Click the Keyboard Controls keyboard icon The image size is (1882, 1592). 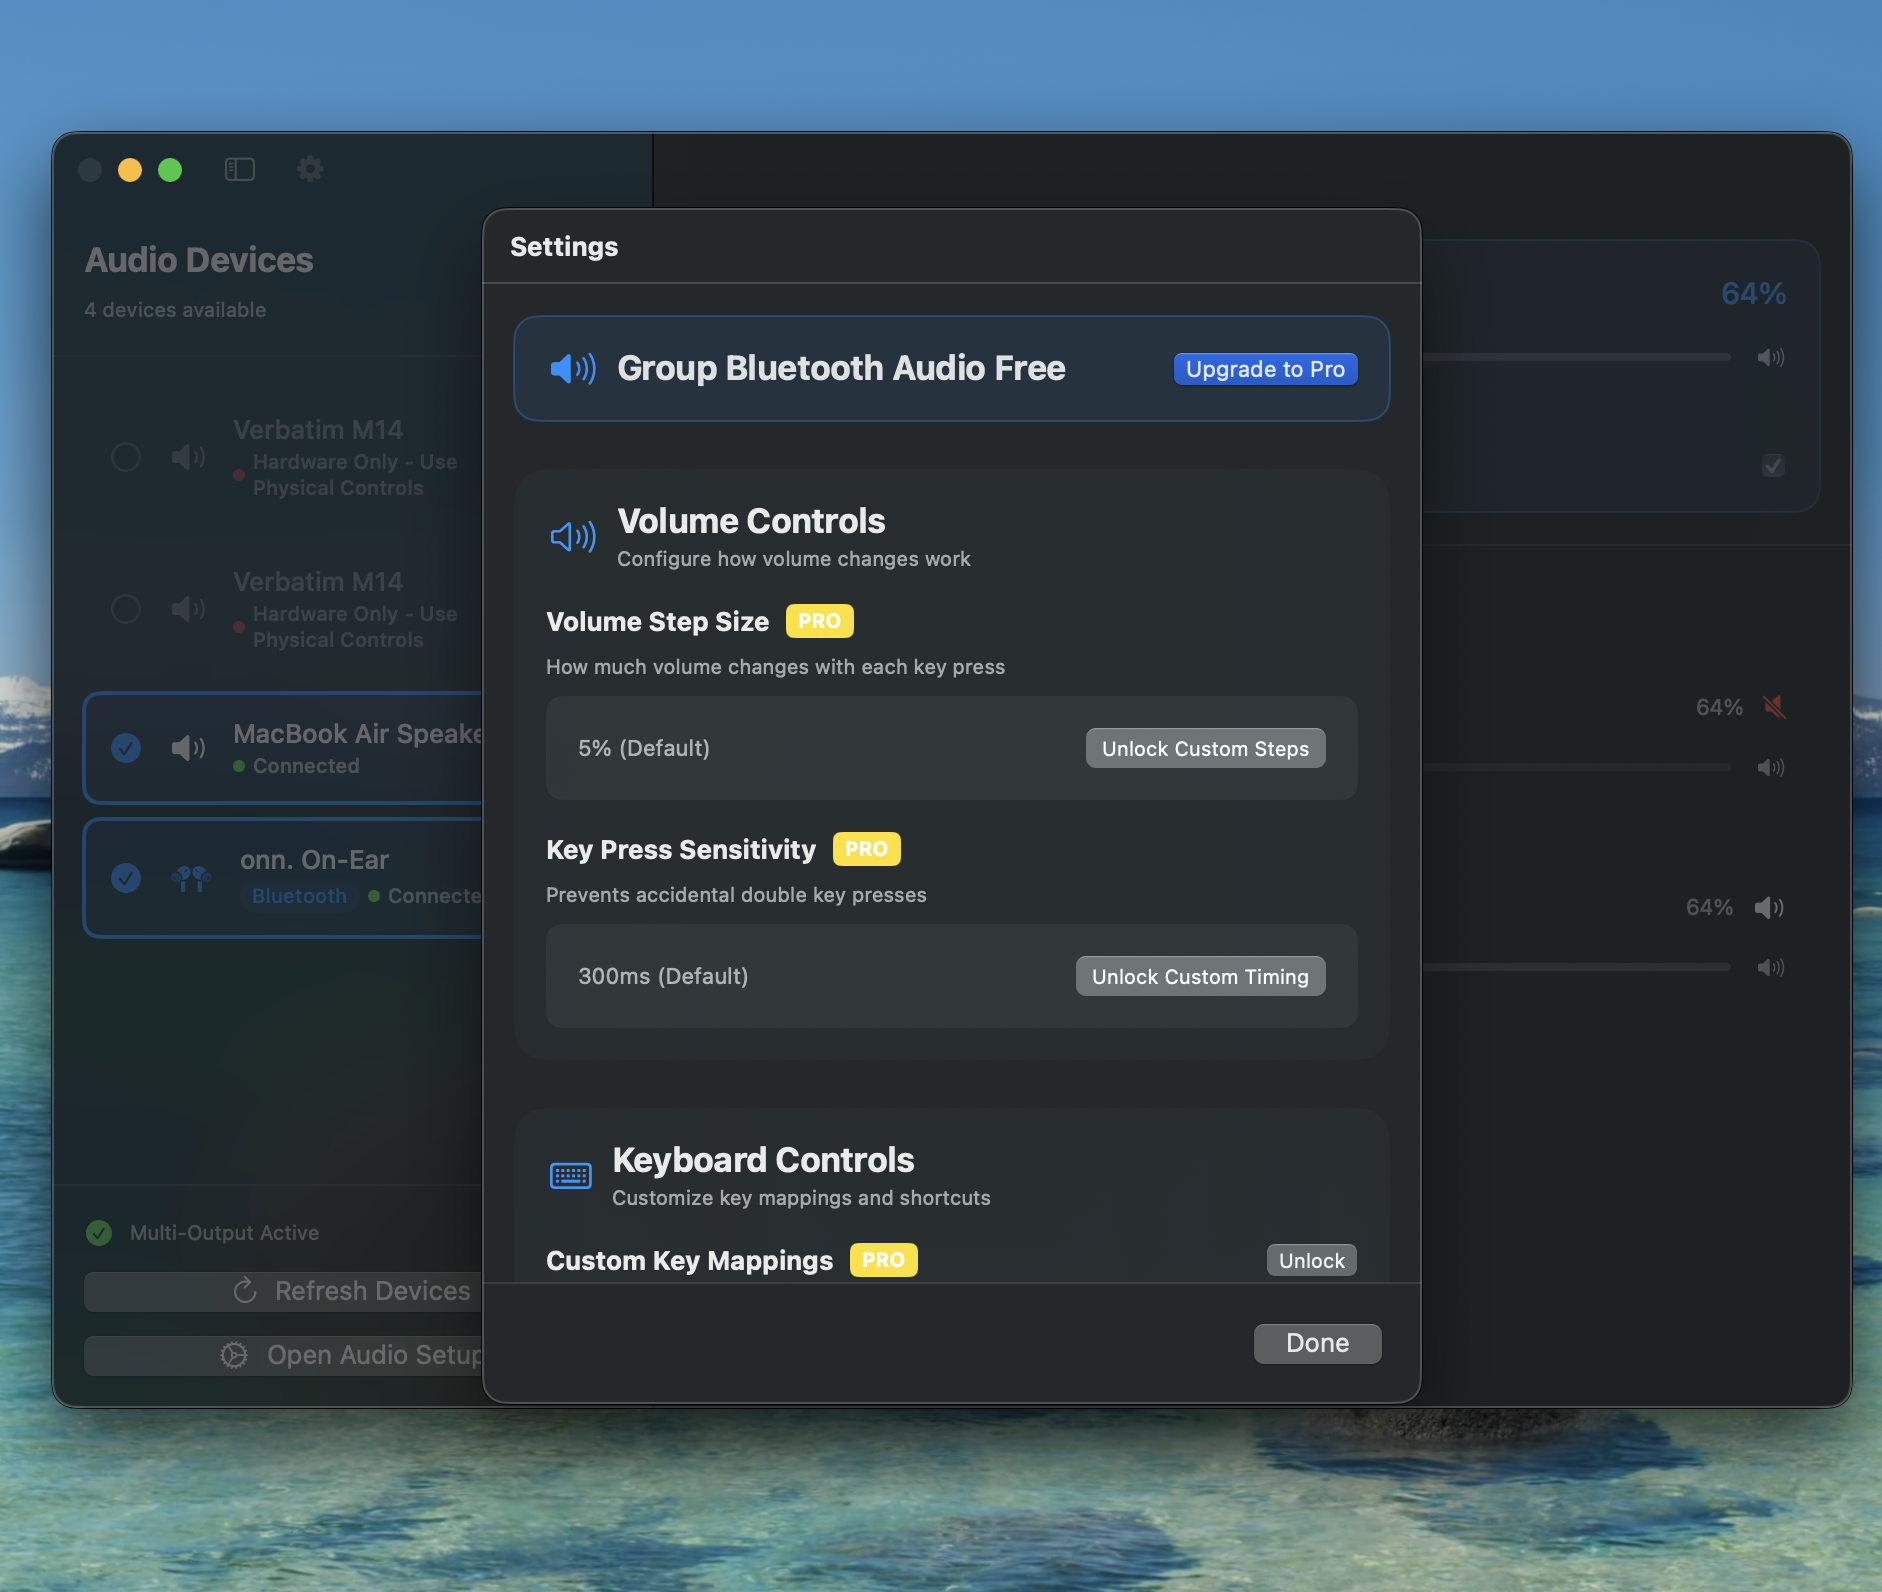click(571, 1176)
